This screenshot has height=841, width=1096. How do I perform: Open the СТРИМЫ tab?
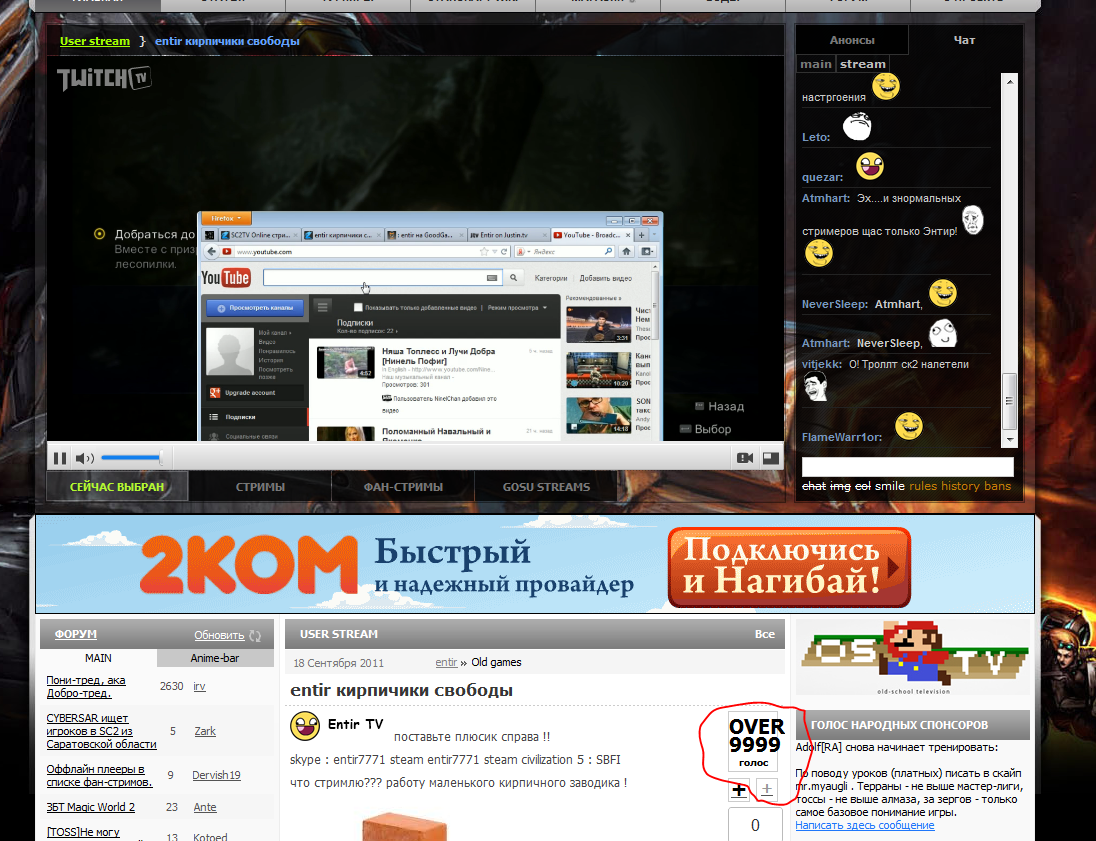[260, 487]
